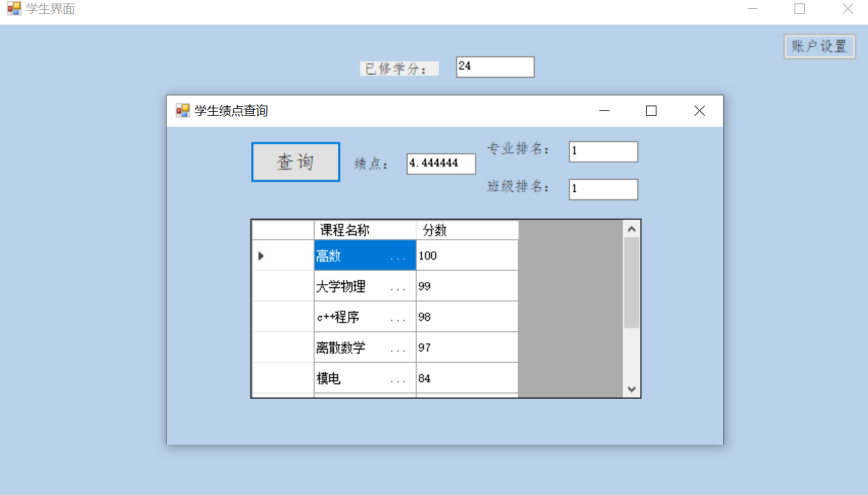Image resolution: width=868 pixels, height=495 pixels.
Task: Select the c++程序 course cell
Action: tap(365, 317)
